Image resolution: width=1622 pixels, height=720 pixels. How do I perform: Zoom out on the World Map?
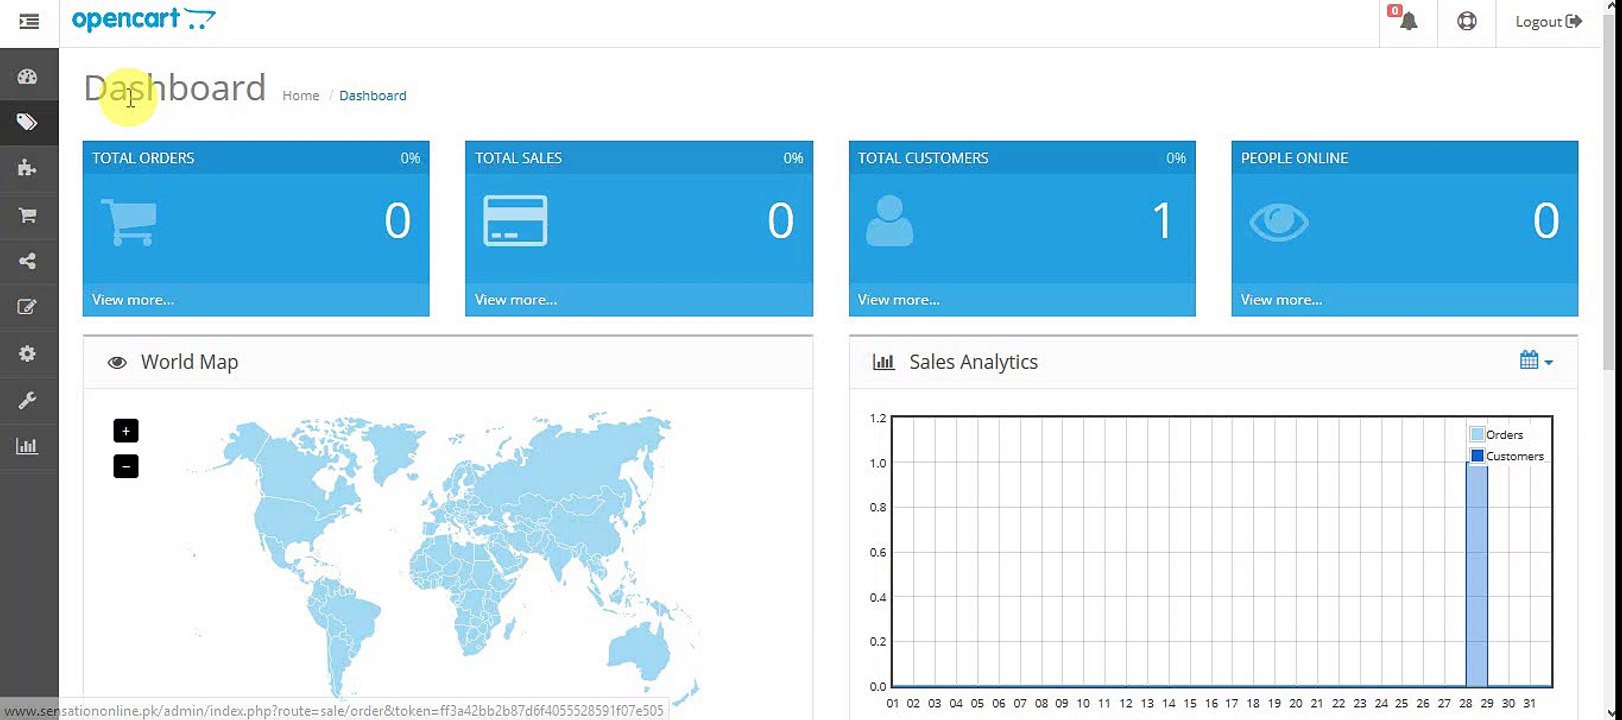point(126,467)
